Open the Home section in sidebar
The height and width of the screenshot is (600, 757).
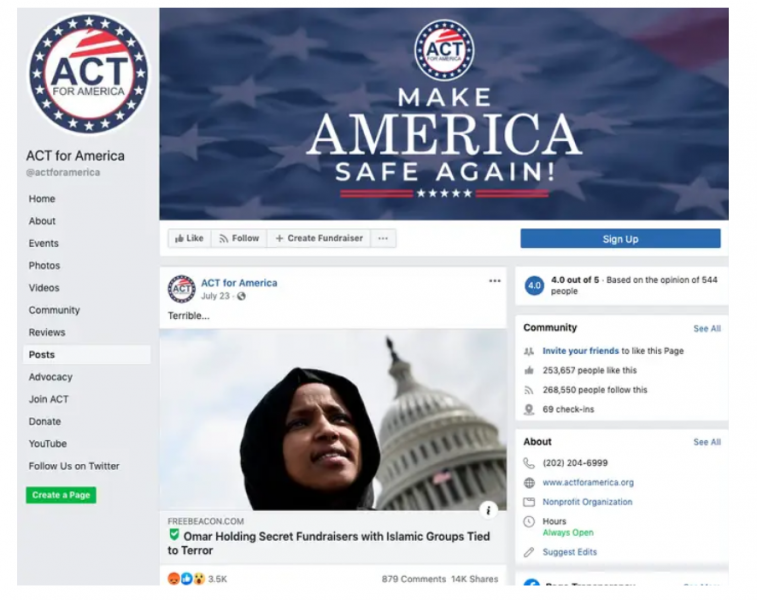tap(42, 199)
